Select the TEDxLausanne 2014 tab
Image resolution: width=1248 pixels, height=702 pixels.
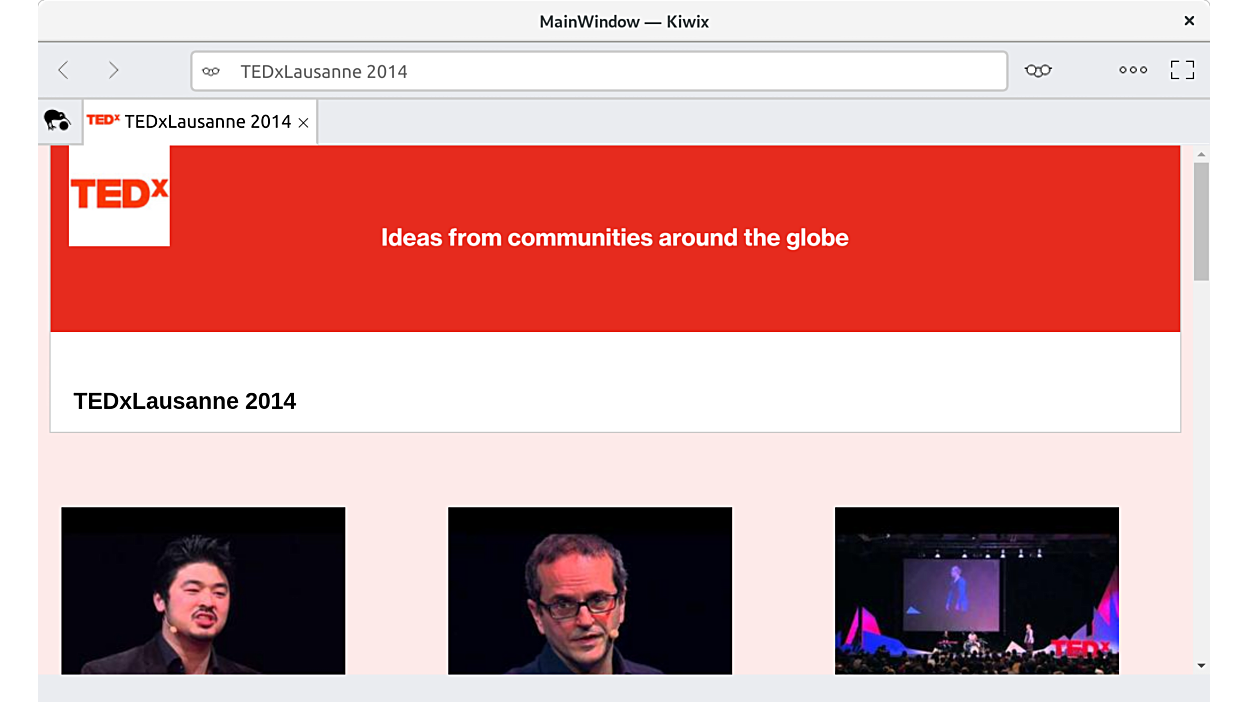(200, 122)
